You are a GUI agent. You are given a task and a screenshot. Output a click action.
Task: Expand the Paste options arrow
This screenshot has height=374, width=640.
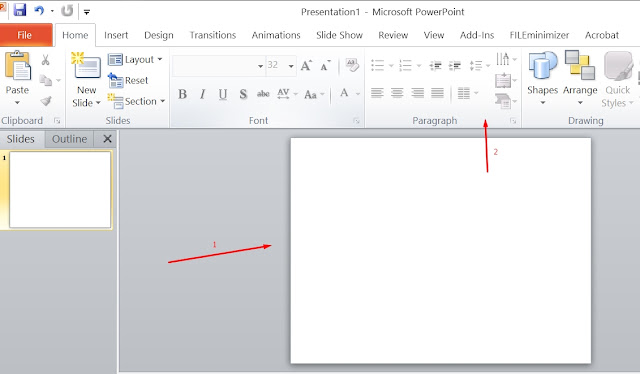pos(17,102)
